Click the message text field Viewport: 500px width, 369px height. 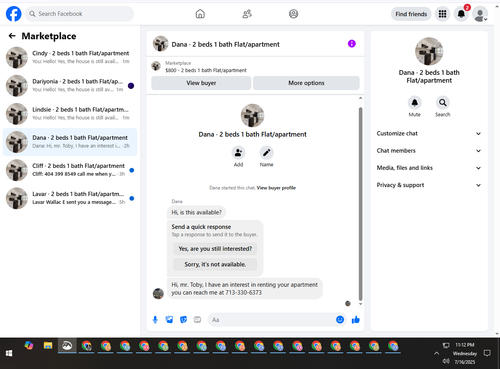[272, 320]
